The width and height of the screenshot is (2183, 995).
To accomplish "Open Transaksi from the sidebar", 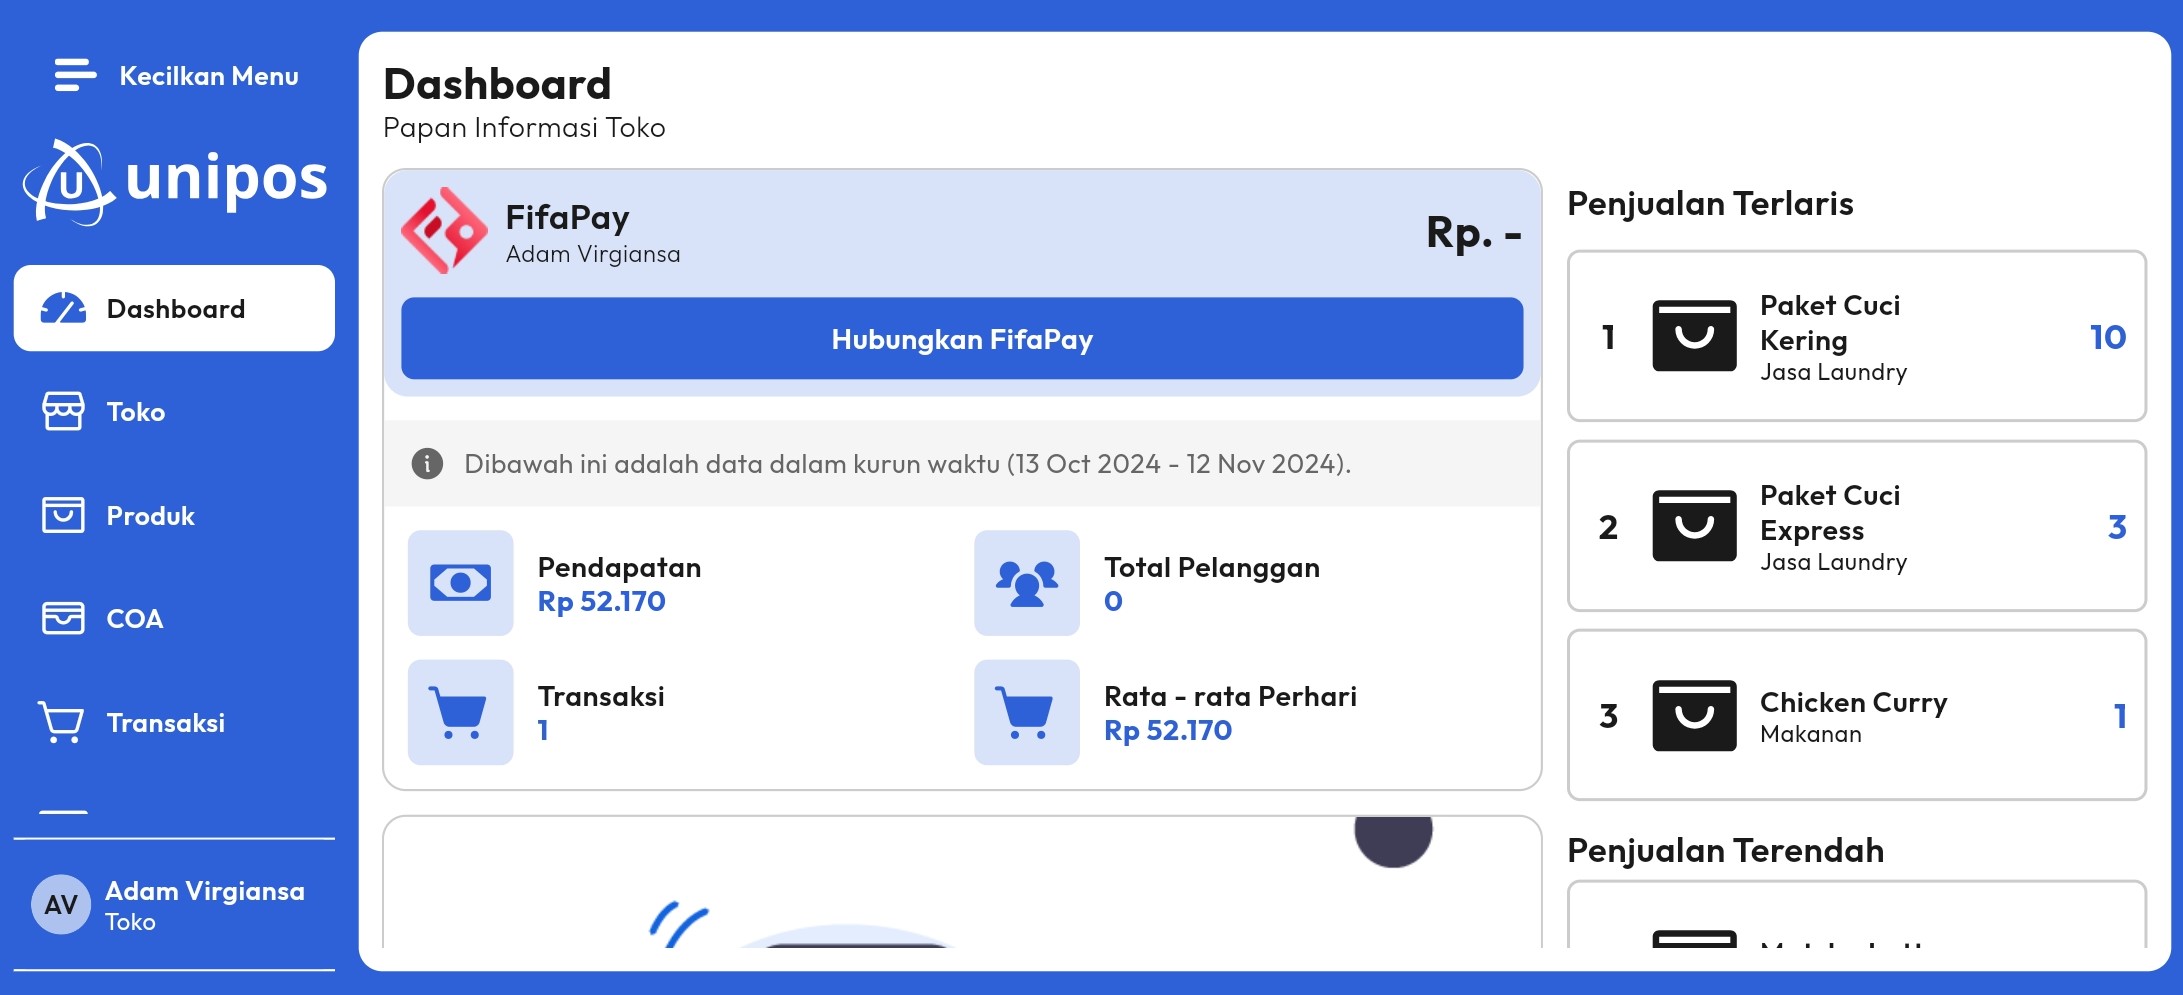I will [165, 723].
